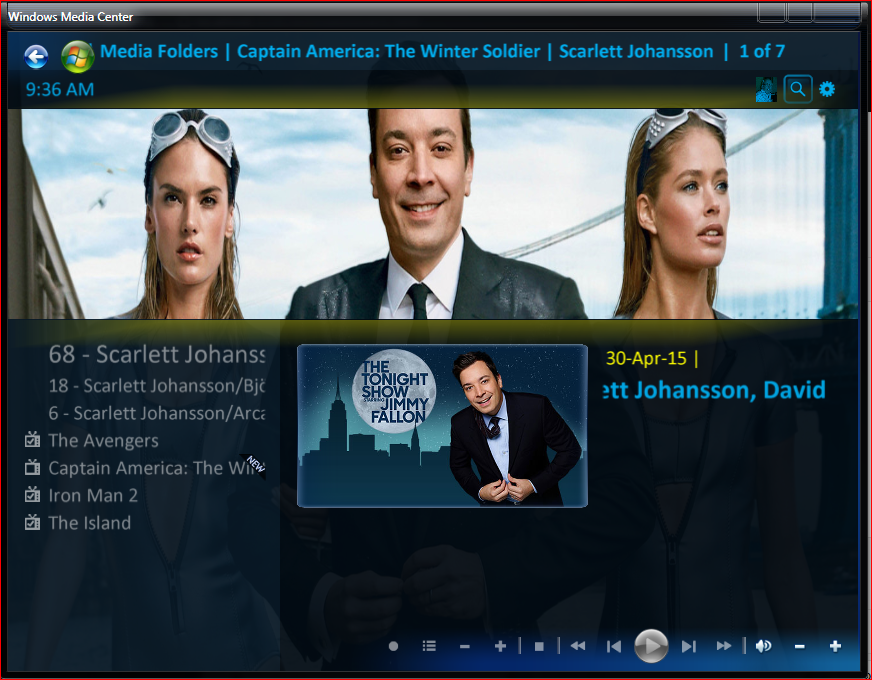Maximize the Windows Media Center window
872x680 pixels.
(800, 12)
